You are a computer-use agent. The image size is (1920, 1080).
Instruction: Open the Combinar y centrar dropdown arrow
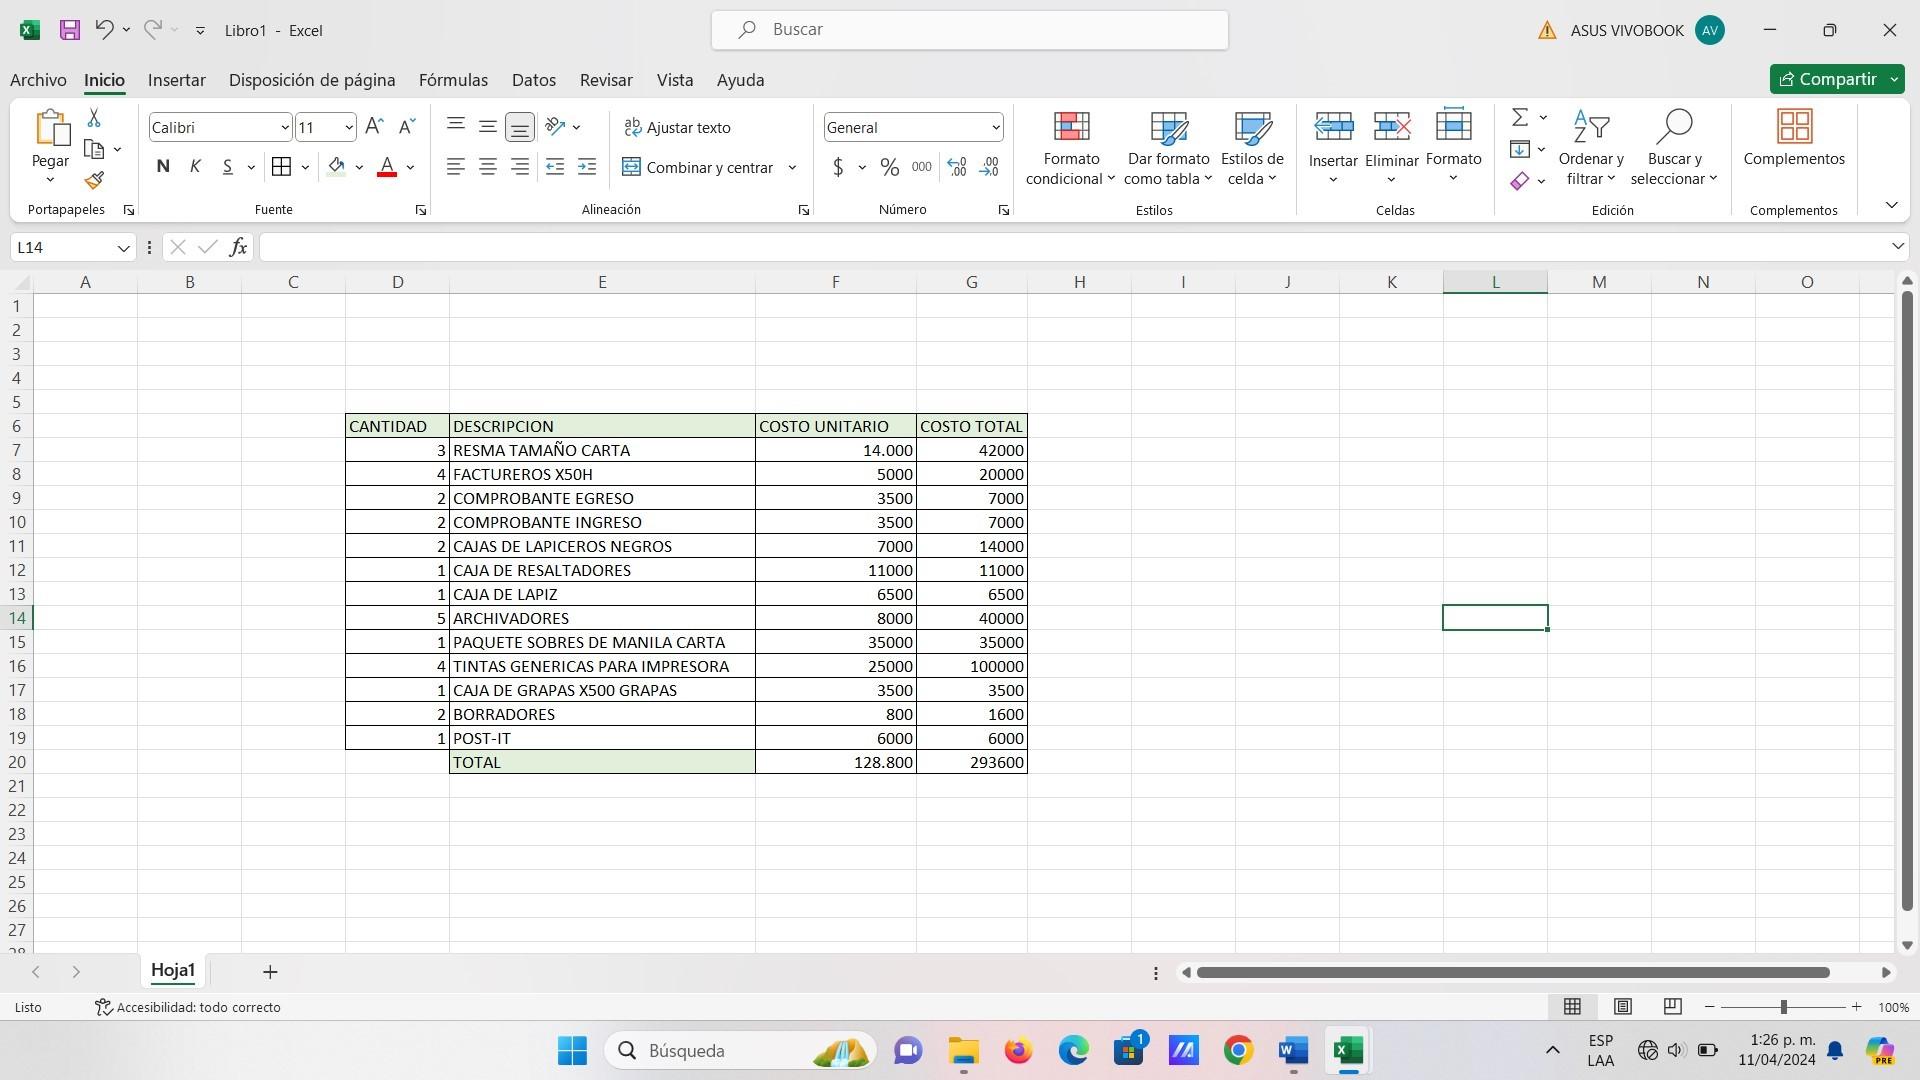792,167
